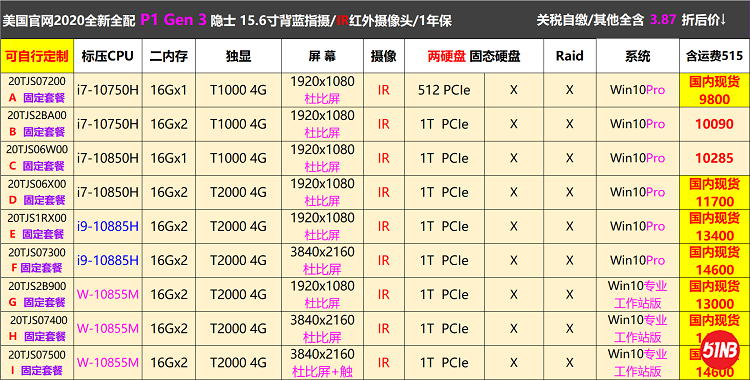Click 'Win10专业 工作站版' in row G

pos(638,295)
